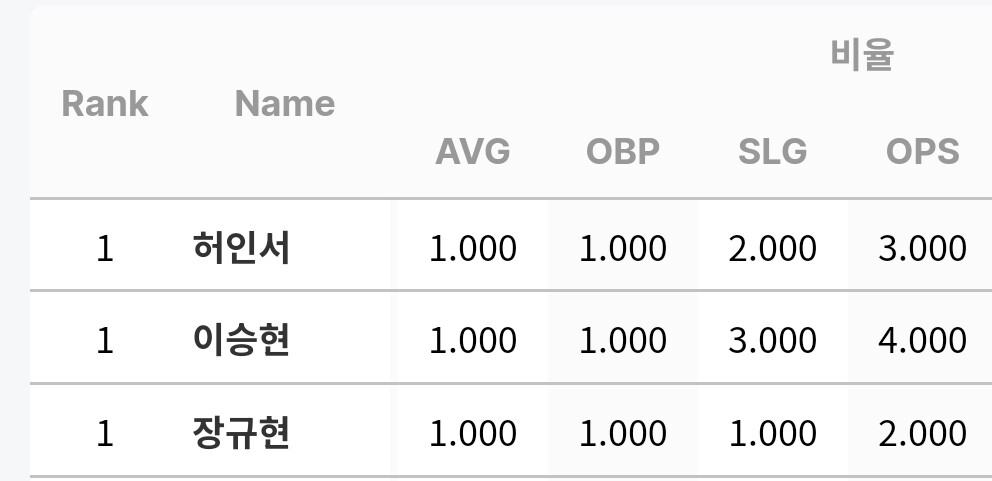This screenshot has width=992, height=481.
Task: Click 허인서's AVG cell
Action: pos(473,247)
